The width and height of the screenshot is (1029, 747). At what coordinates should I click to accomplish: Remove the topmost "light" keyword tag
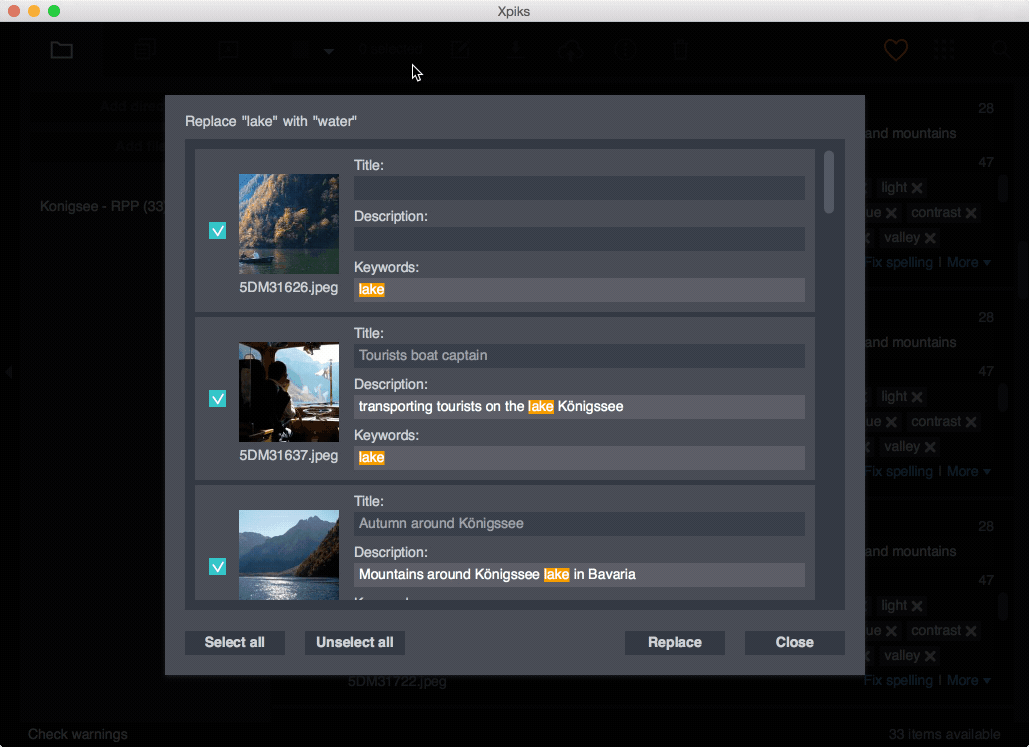coord(917,188)
